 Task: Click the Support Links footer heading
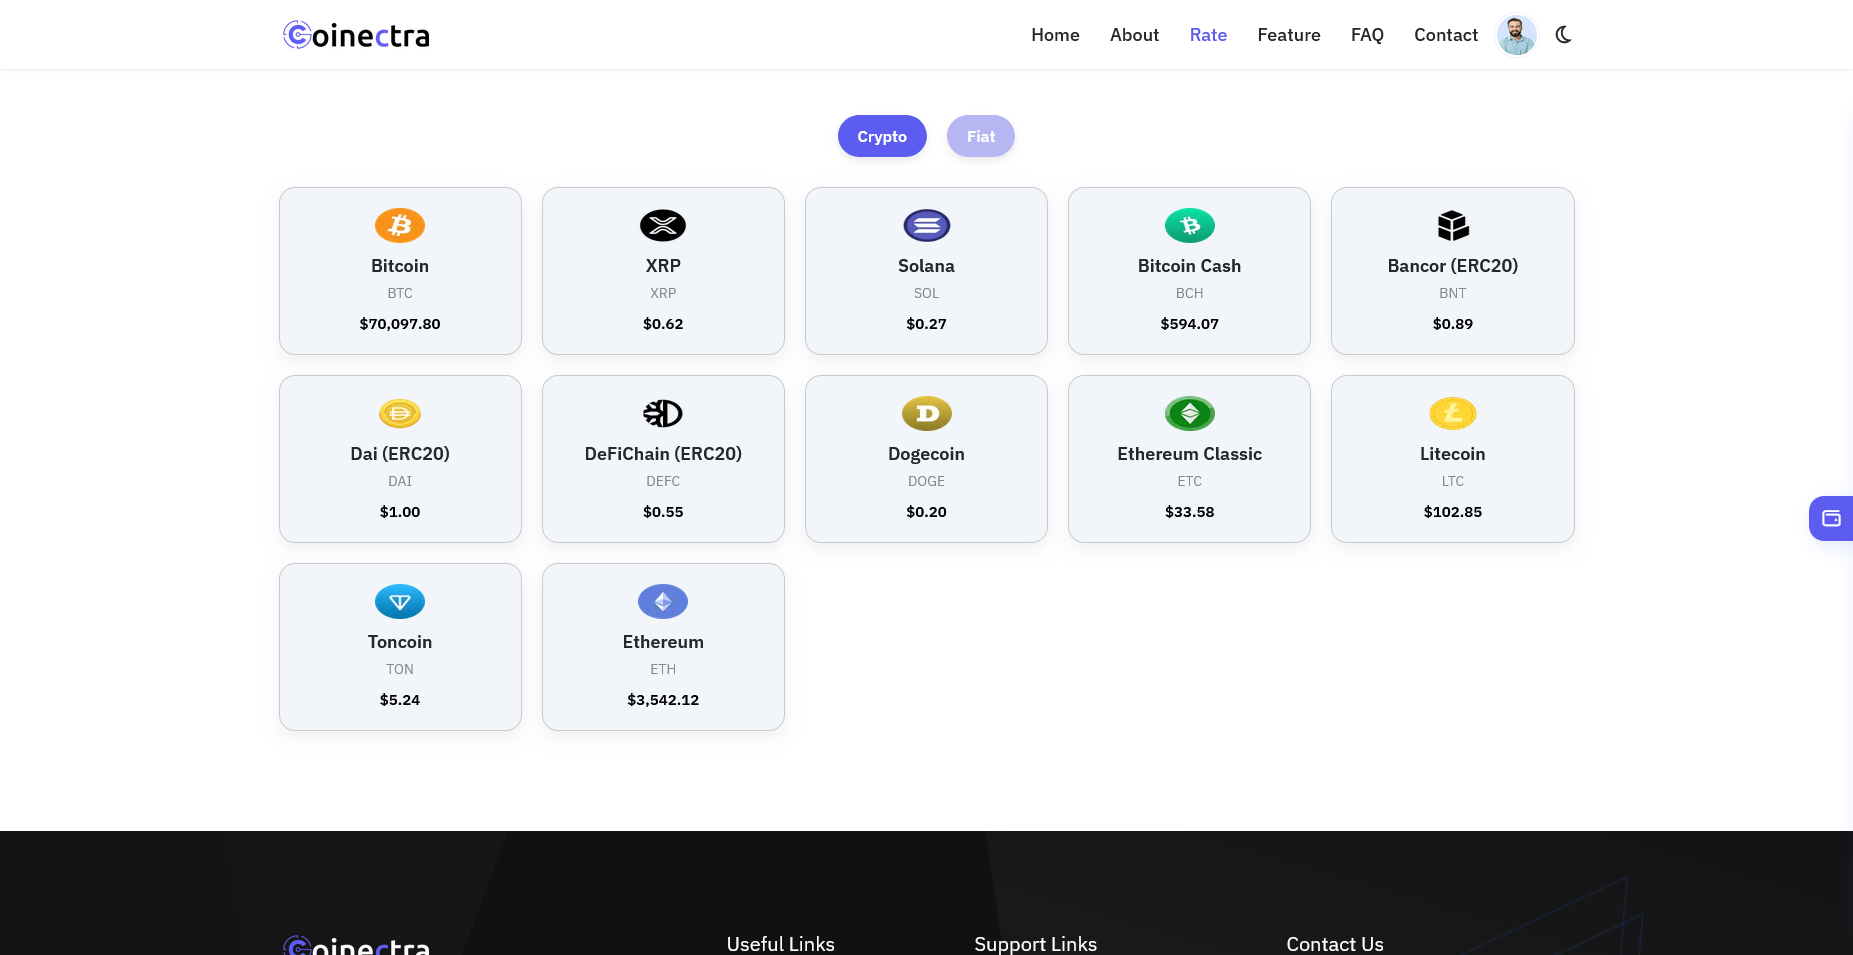[x=1035, y=944]
